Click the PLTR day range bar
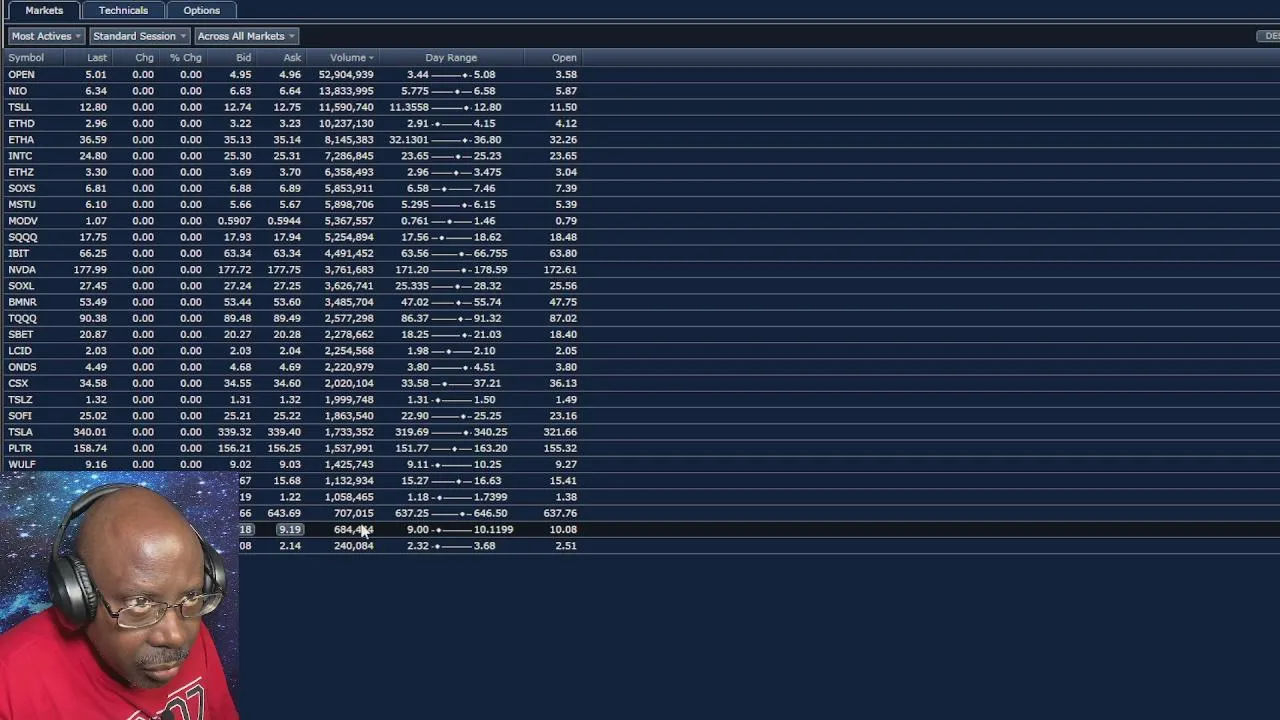The width and height of the screenshot is (1280, 720). tap(451, 448)
